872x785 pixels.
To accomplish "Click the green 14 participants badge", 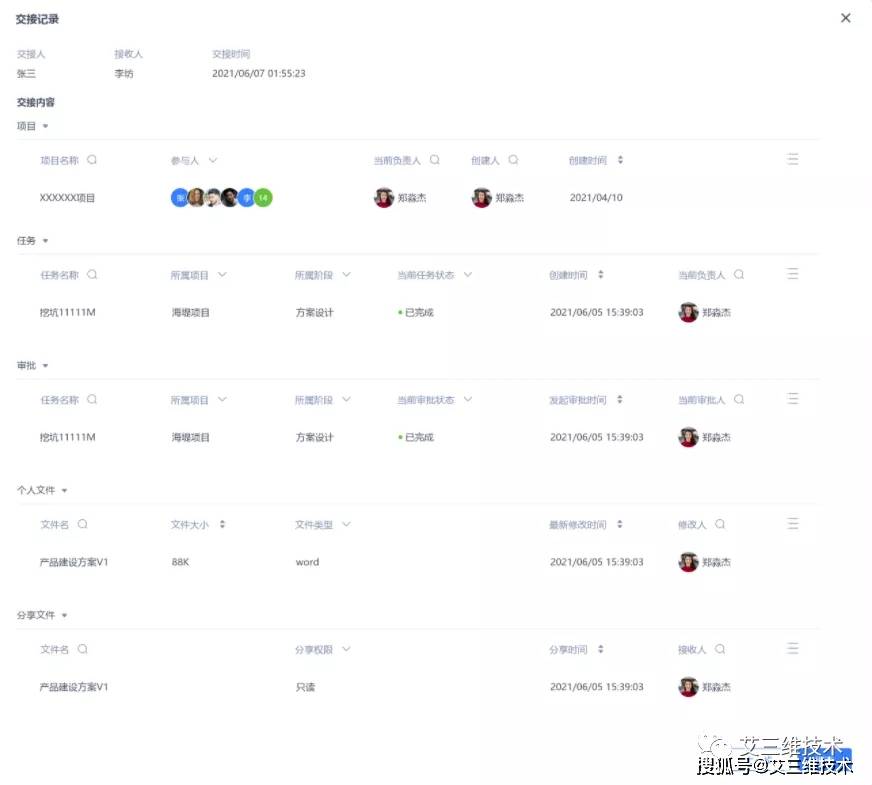I will click(x=263, y=198).
